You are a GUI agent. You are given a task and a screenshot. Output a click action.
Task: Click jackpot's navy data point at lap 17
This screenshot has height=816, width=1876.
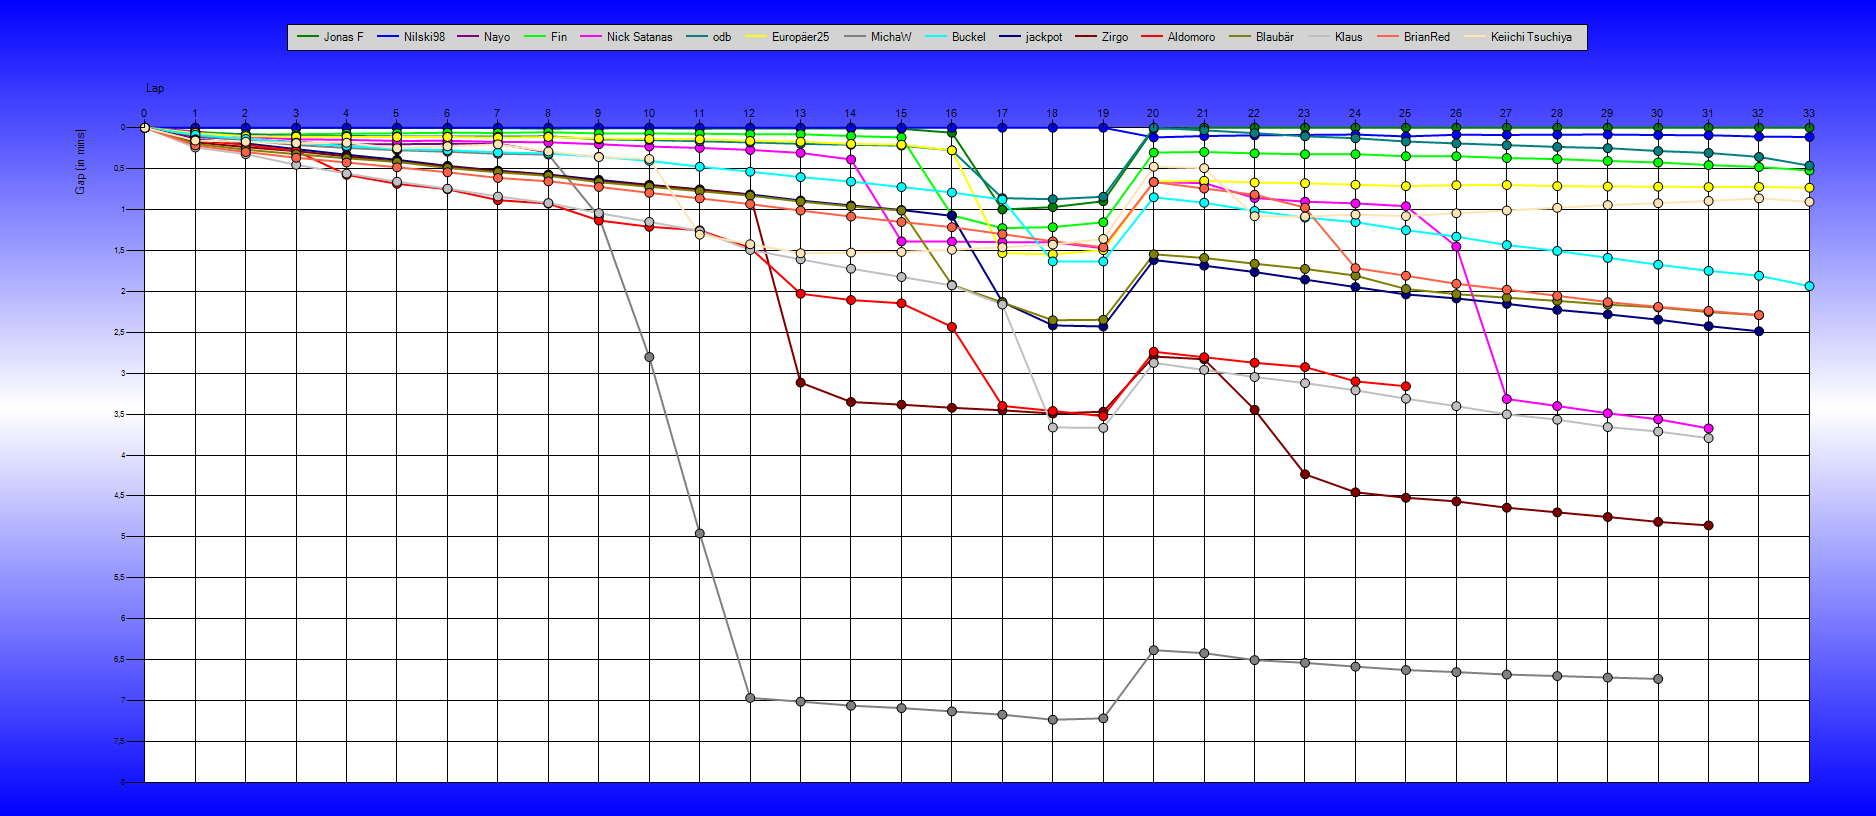point(1002,303)
